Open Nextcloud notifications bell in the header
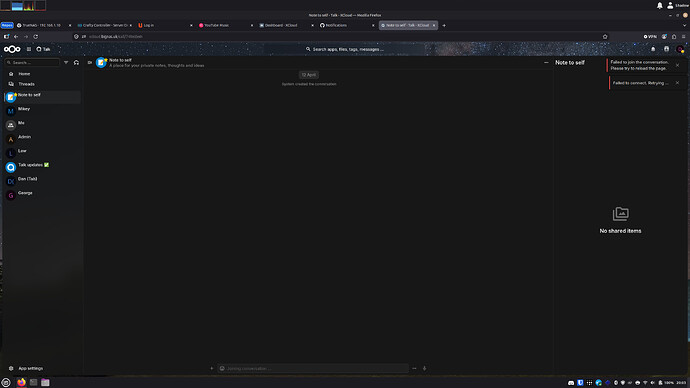Image resolution: width=690 pixels, height=388 pixels. [653, 49]
